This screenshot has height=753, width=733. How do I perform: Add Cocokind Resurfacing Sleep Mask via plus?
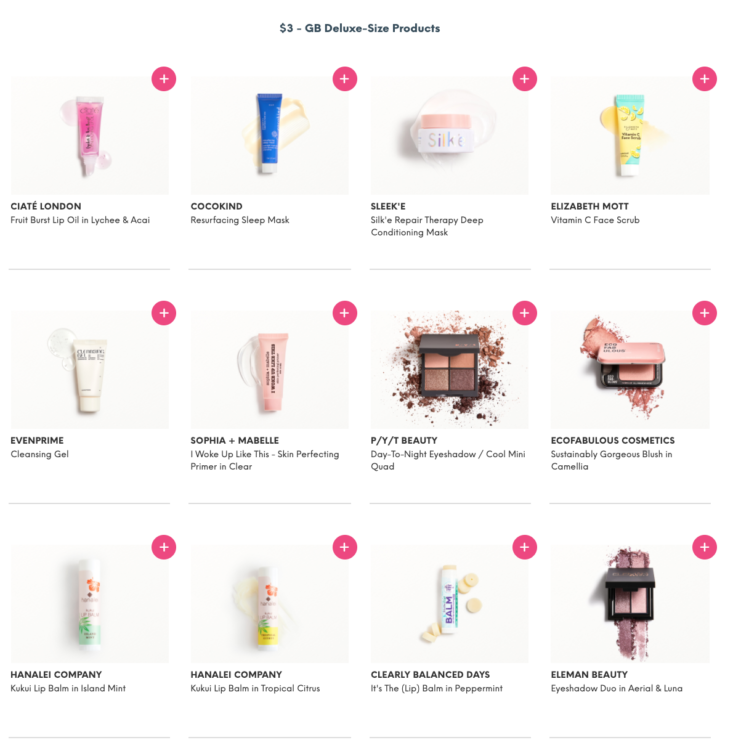(x=344, y=79)
